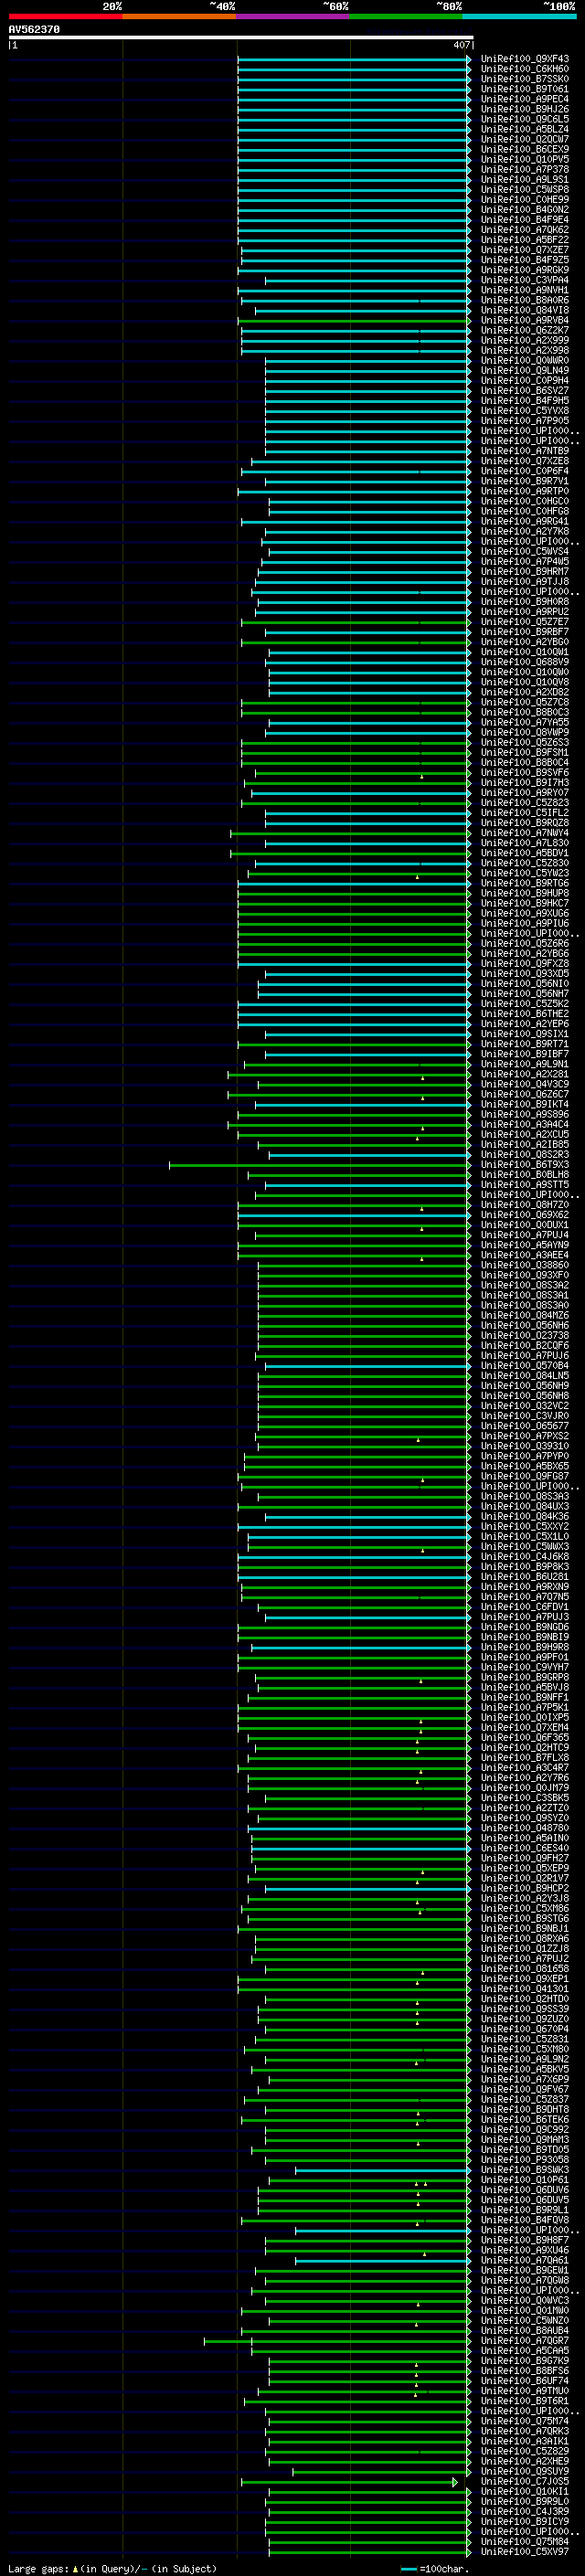
Task: Click hit label UniRef100_A7PXS2
Action: tap(525, 1436)
